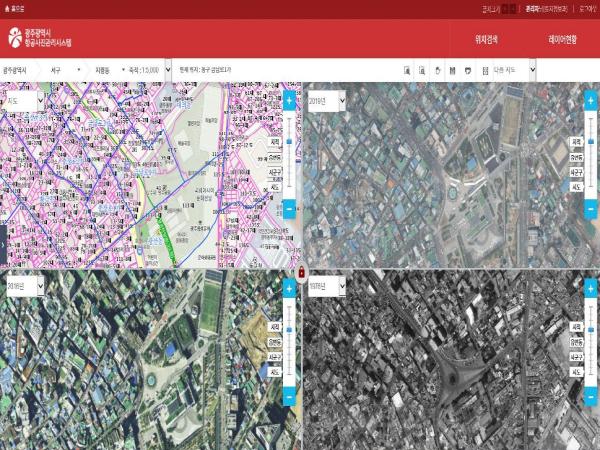The height and width of the screenshot is (450, 600).
Task: Open the 2019년 year dropdown
Action: [x=325, y=101]
